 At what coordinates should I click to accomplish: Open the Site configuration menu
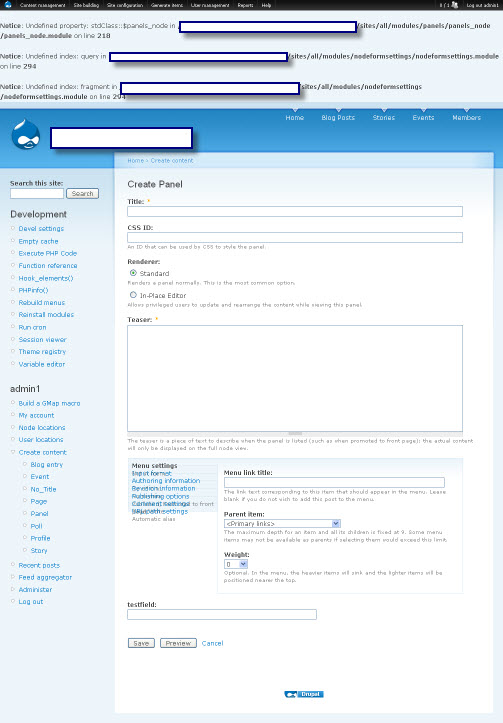pos(124,5)
